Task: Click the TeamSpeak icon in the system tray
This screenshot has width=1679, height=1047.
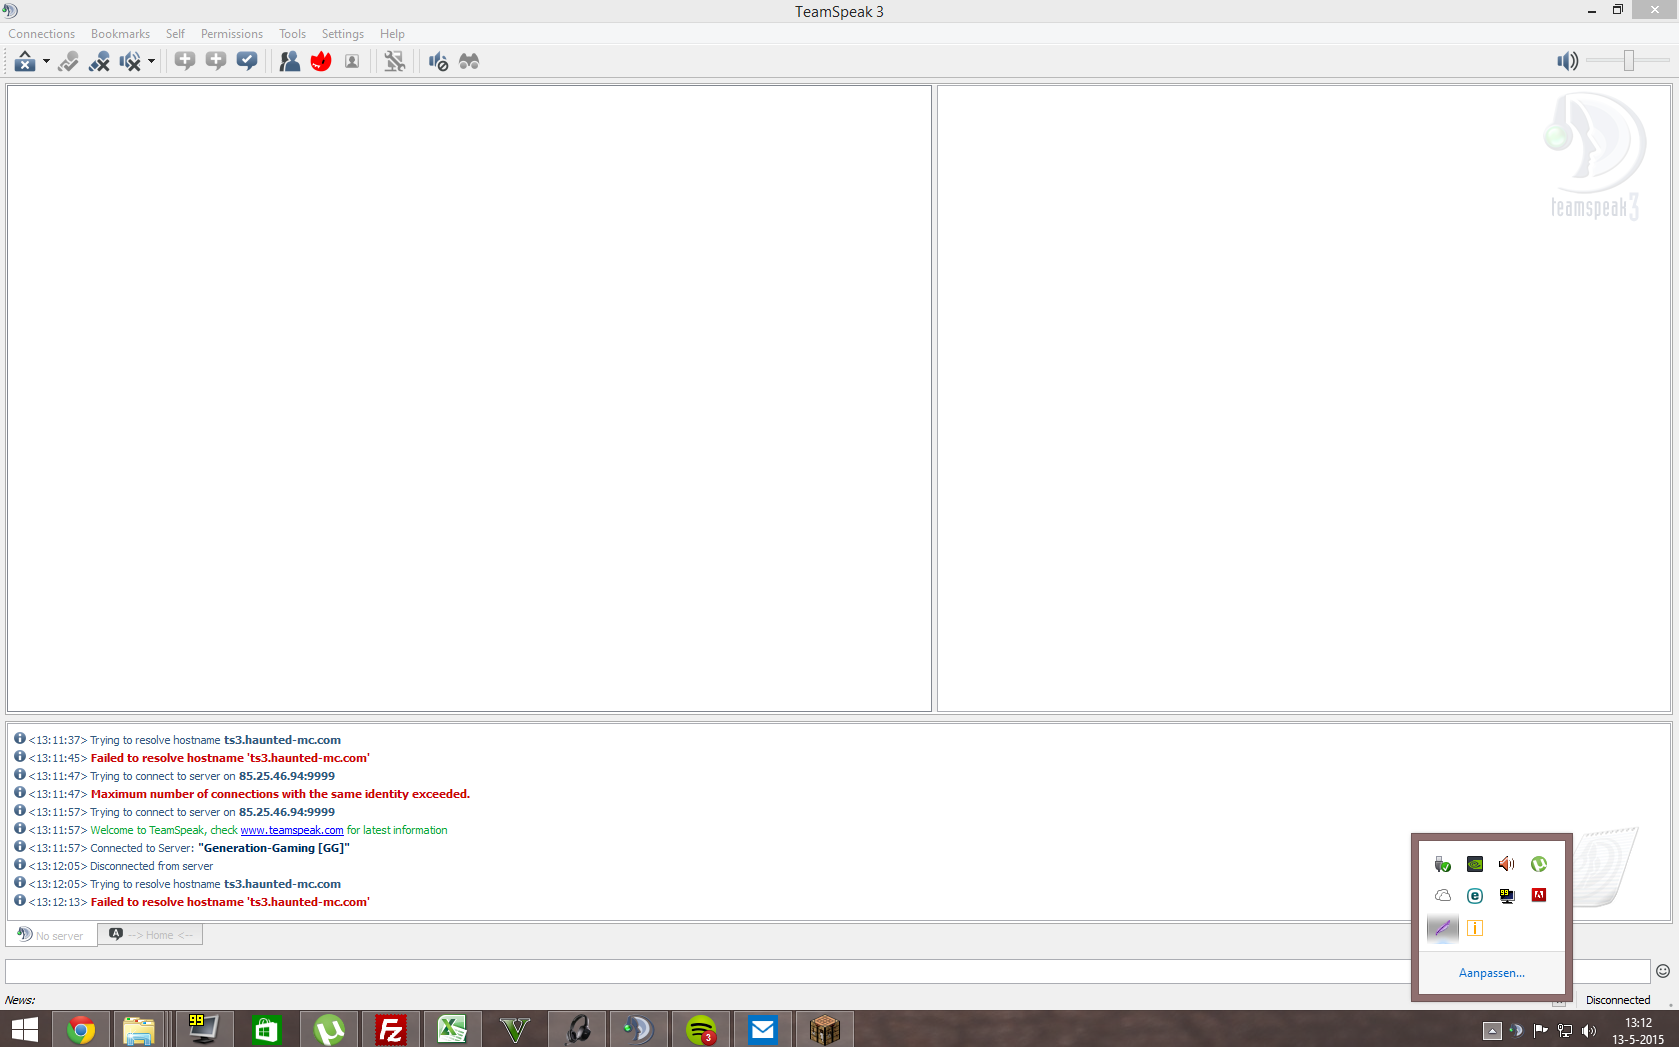Action: point(1517,1031)
